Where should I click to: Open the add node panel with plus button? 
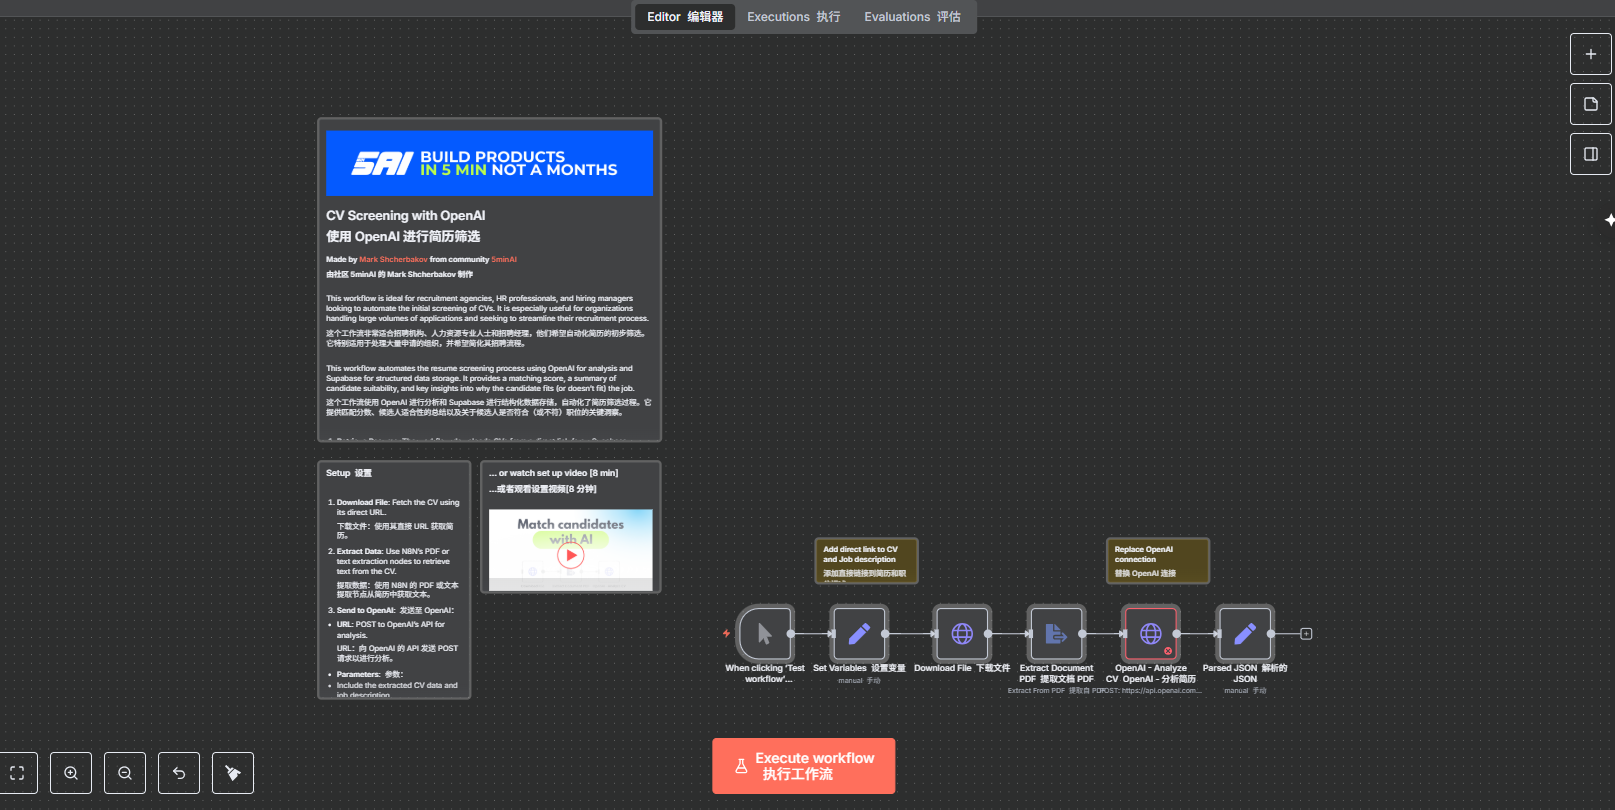[1590, 54]
